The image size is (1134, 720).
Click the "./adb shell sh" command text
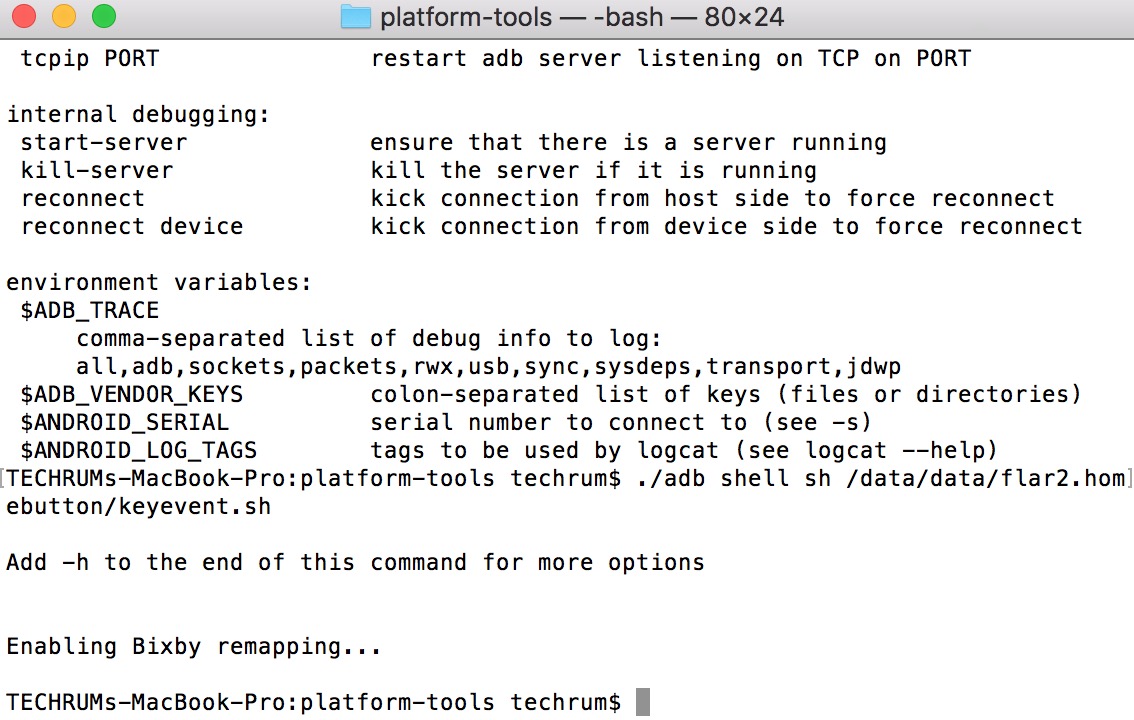(x=733, y=478)
